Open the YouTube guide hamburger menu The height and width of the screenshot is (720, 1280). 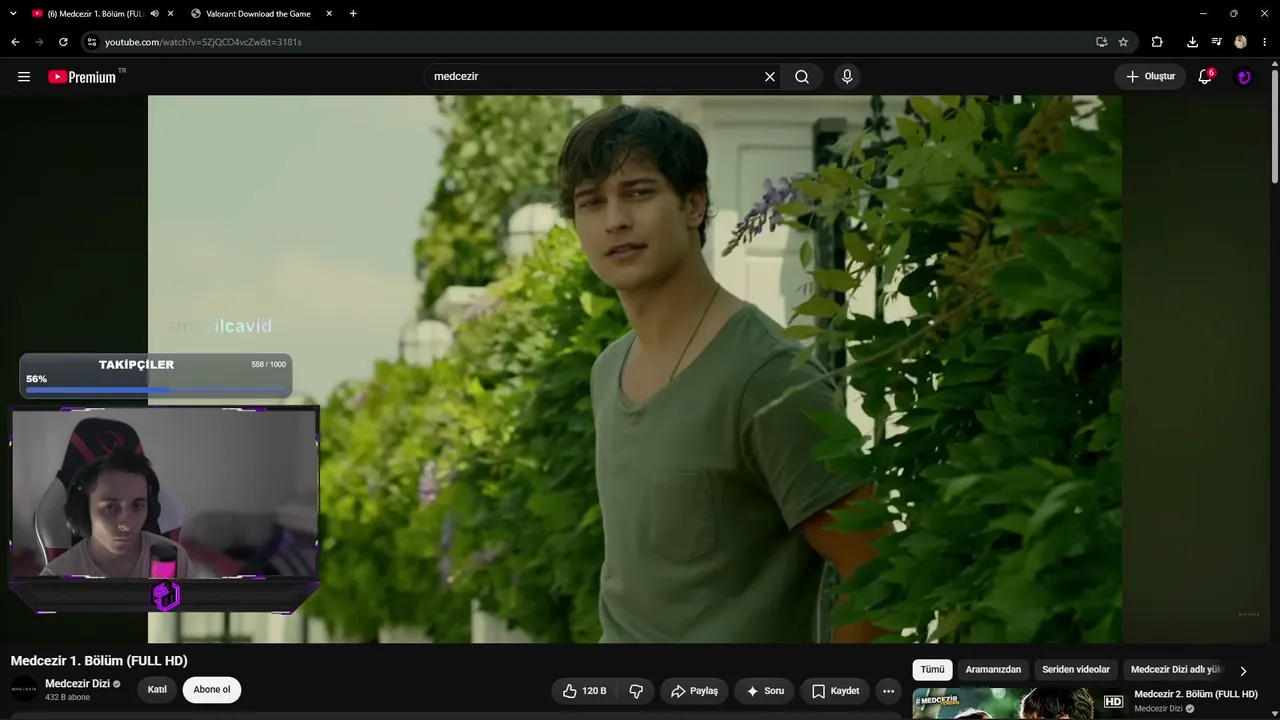click(x=24, y=77)
